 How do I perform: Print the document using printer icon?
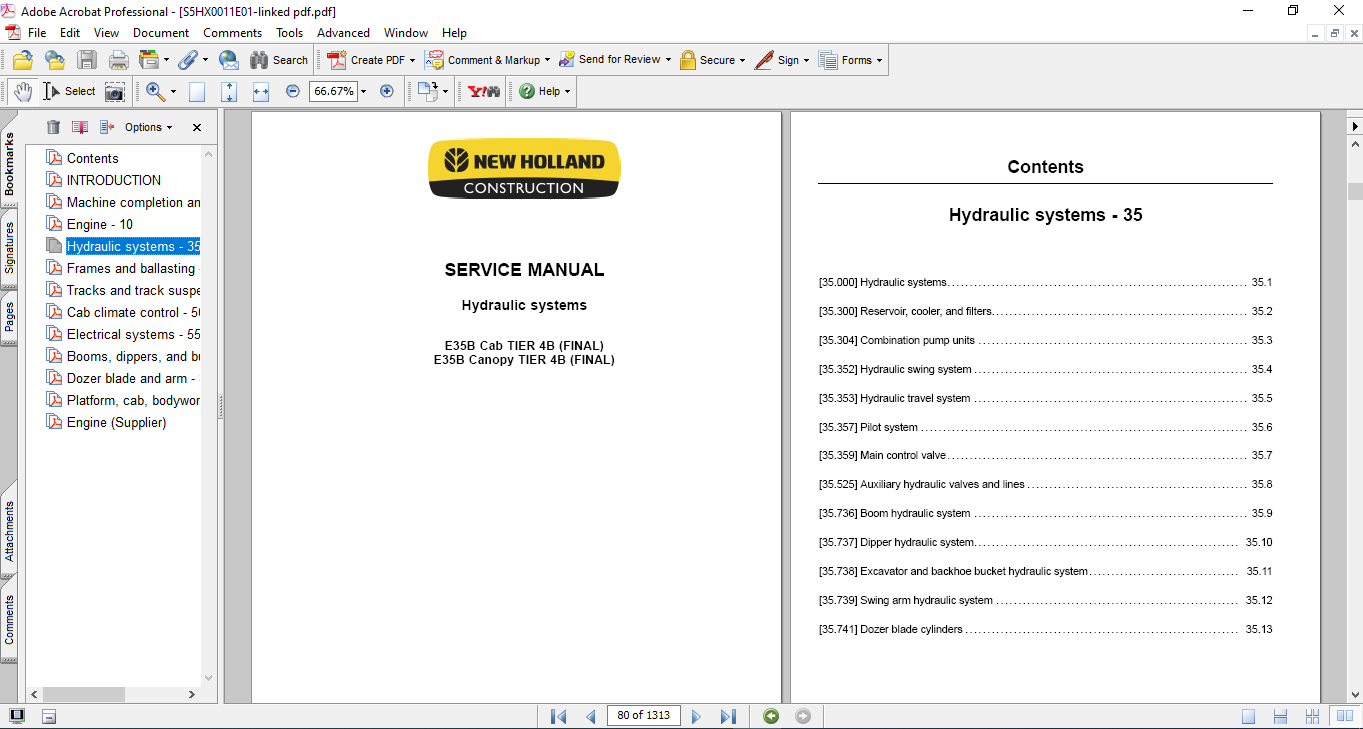[119, 60]
